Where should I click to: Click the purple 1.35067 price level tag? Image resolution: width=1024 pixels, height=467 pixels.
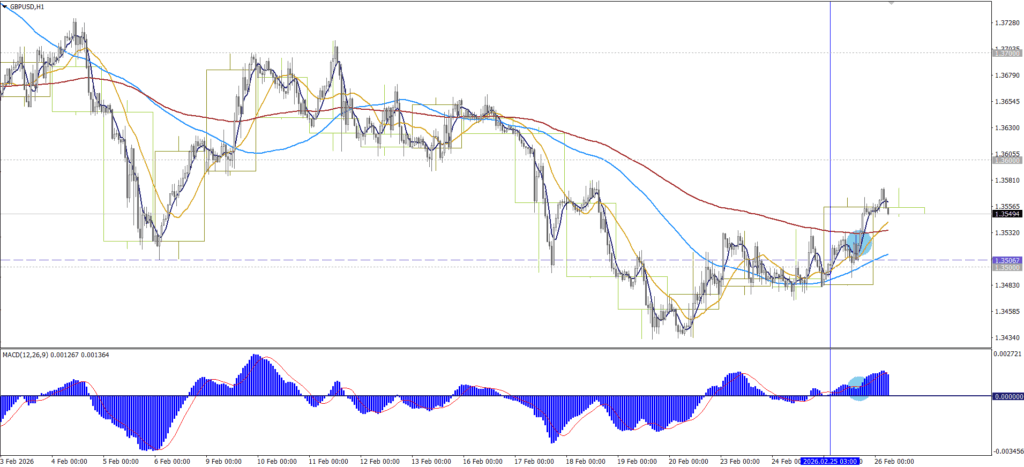click(x=1006, y=260)
